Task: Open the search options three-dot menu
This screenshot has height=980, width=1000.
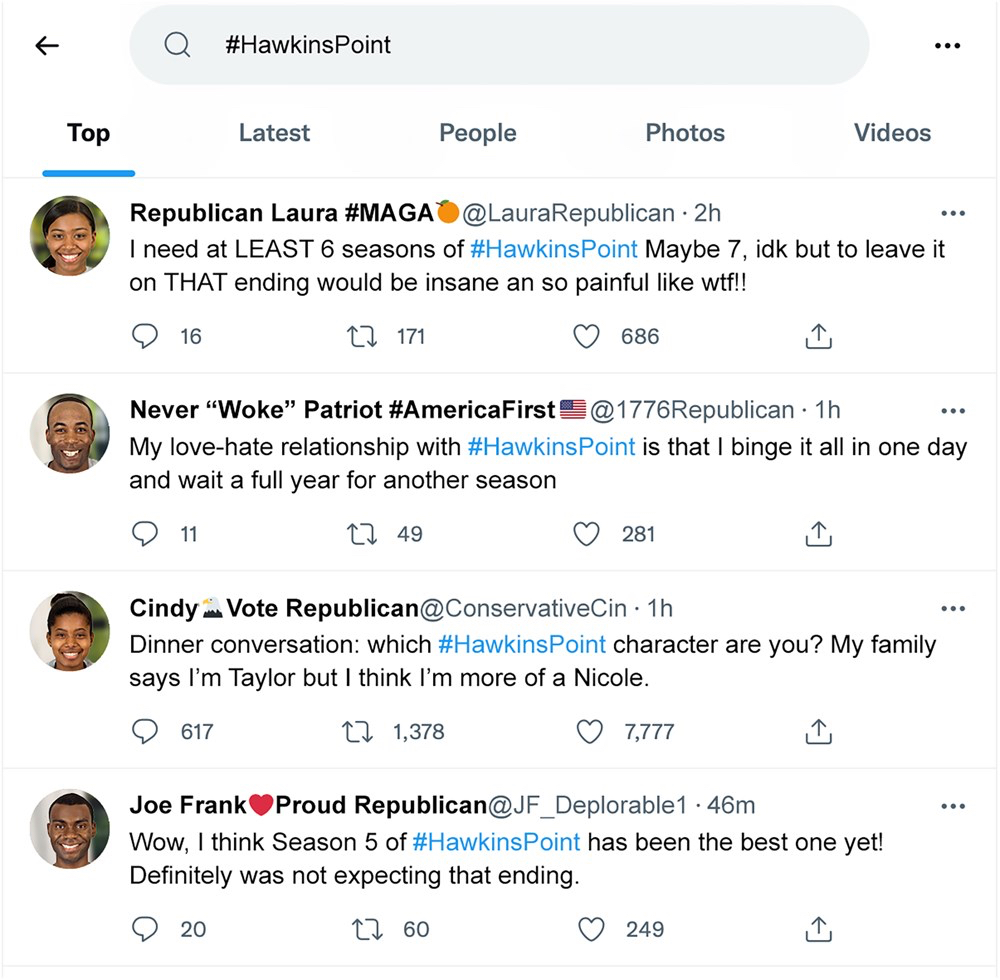Action: click(x=946, y=45)
